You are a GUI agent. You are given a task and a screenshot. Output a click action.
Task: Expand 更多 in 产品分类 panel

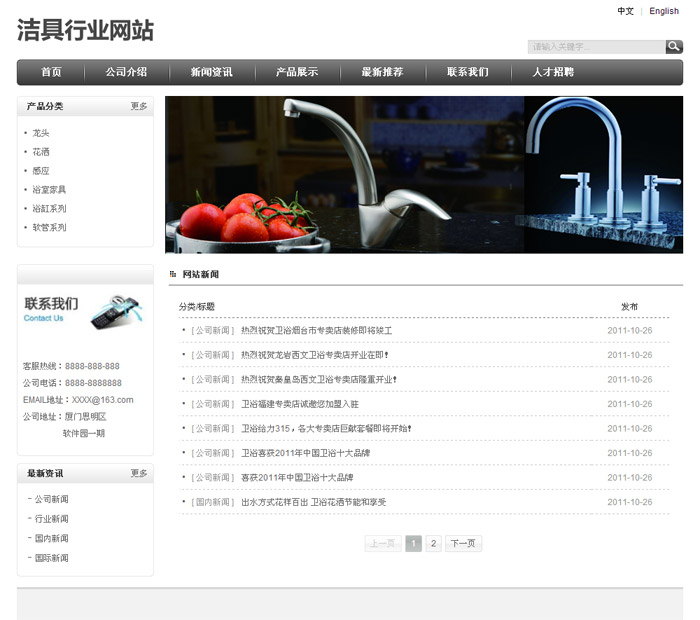pos(139,106)
